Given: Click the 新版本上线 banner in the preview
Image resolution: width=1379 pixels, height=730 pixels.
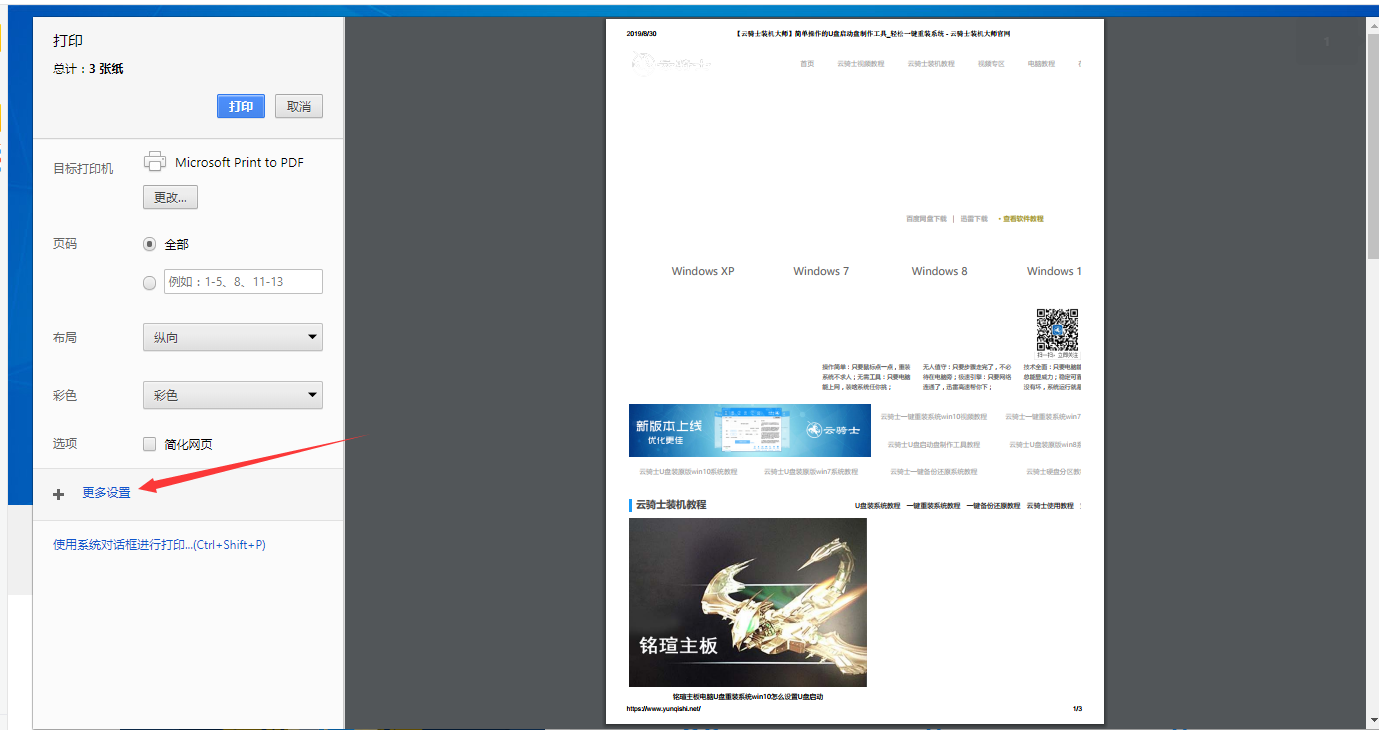Looking at the screenshot, I should click(749, 428).
